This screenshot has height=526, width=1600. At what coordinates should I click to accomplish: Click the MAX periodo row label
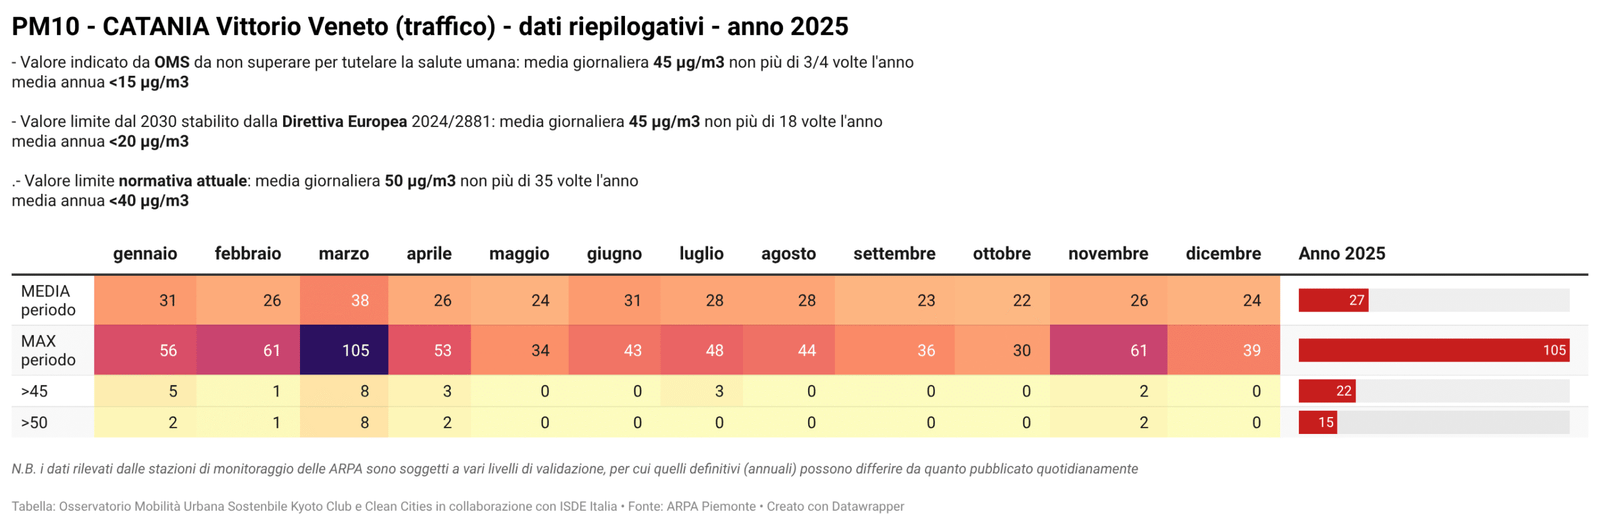[48, 350]
